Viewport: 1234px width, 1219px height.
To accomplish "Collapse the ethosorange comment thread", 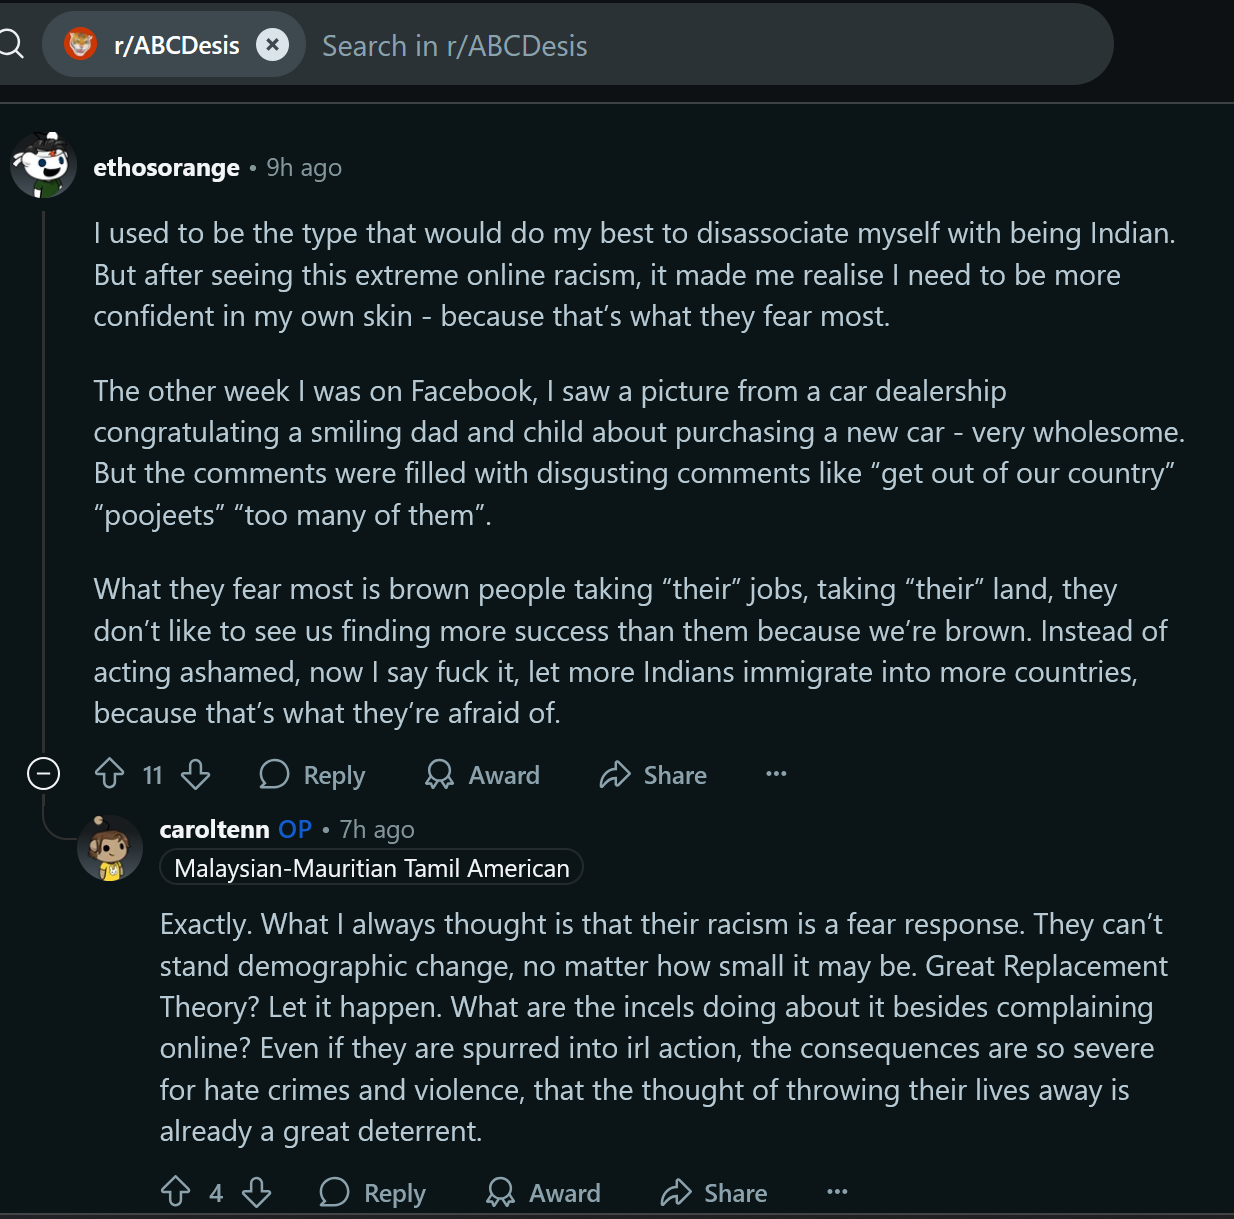I will pyautogui.click(x=43, y=774).
